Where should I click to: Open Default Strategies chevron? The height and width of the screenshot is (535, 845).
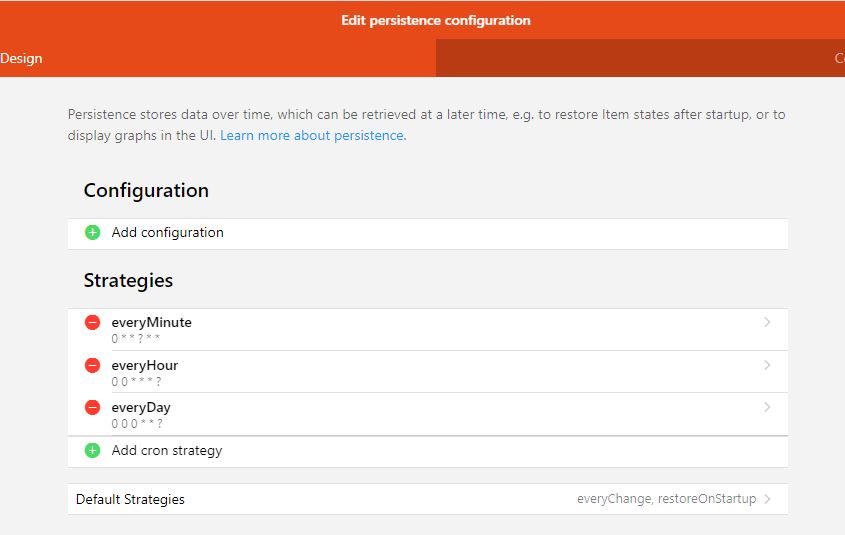(x=767, y=499)
